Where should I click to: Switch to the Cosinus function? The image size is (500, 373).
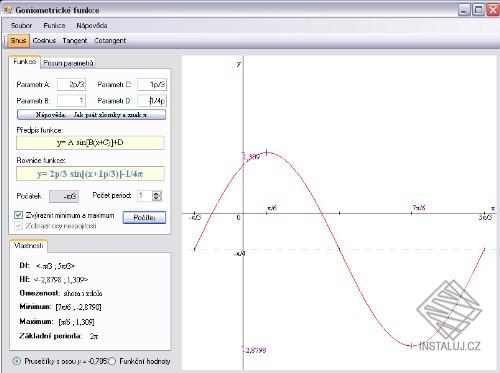click(x=44, y=41)
